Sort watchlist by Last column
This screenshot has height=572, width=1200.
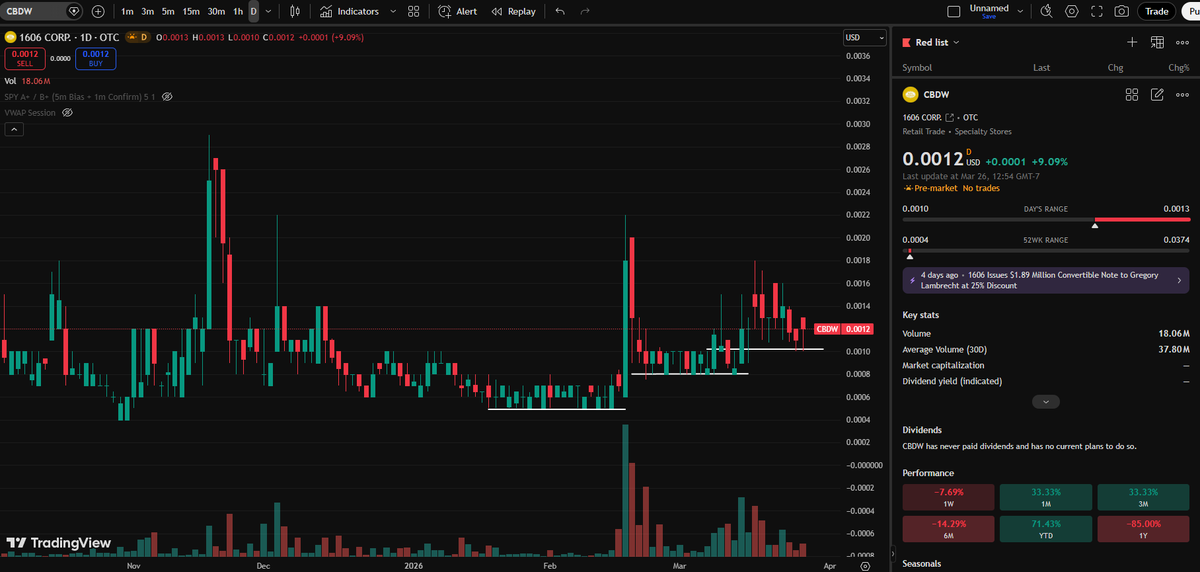point(1041,68)
